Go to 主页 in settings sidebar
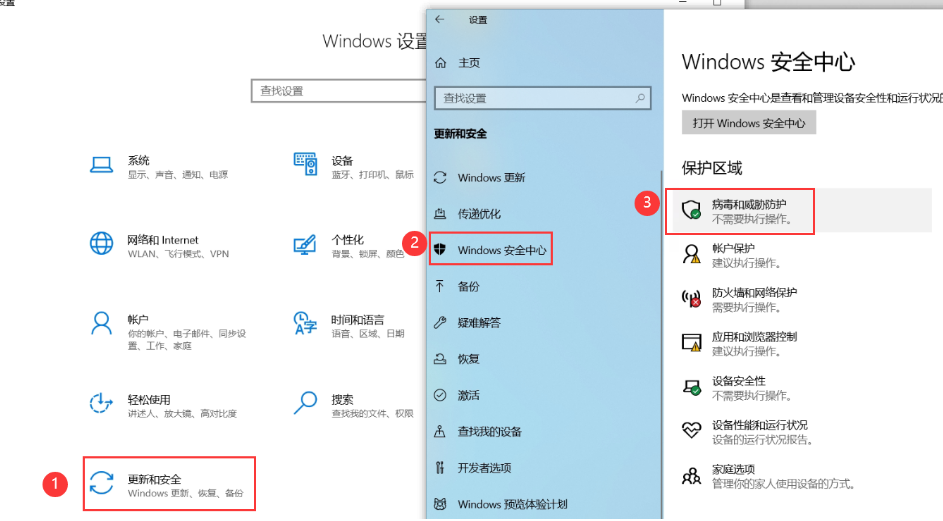 [468, 63]
